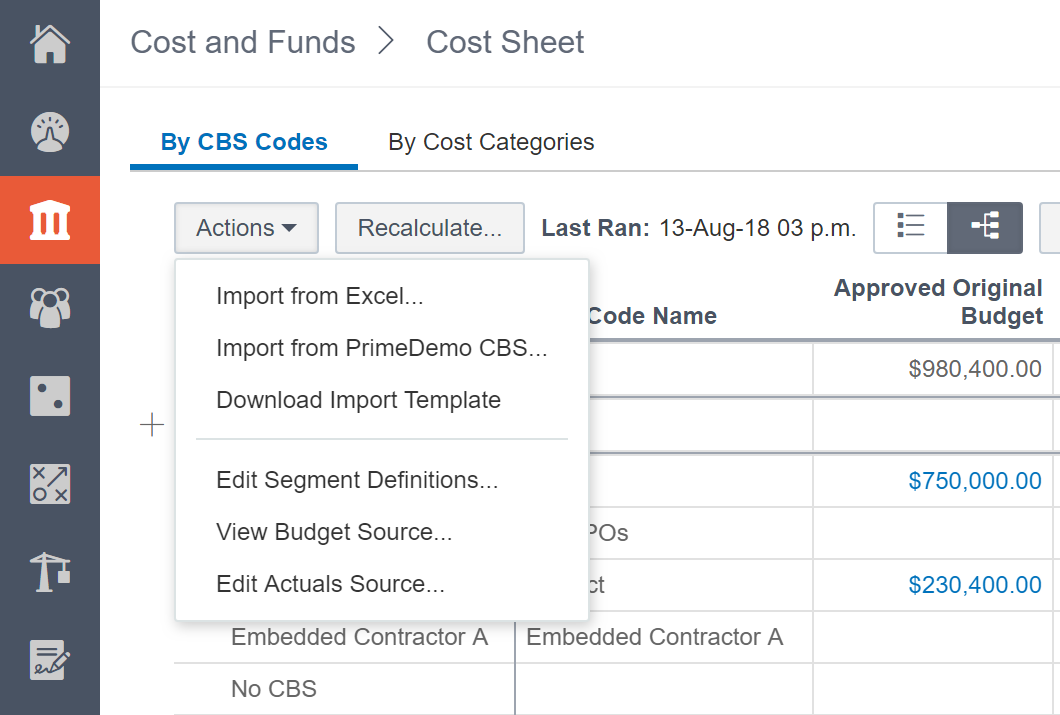
Task: Select Download Import Template option
Action: pyautogui.click(x=358, y=400)
